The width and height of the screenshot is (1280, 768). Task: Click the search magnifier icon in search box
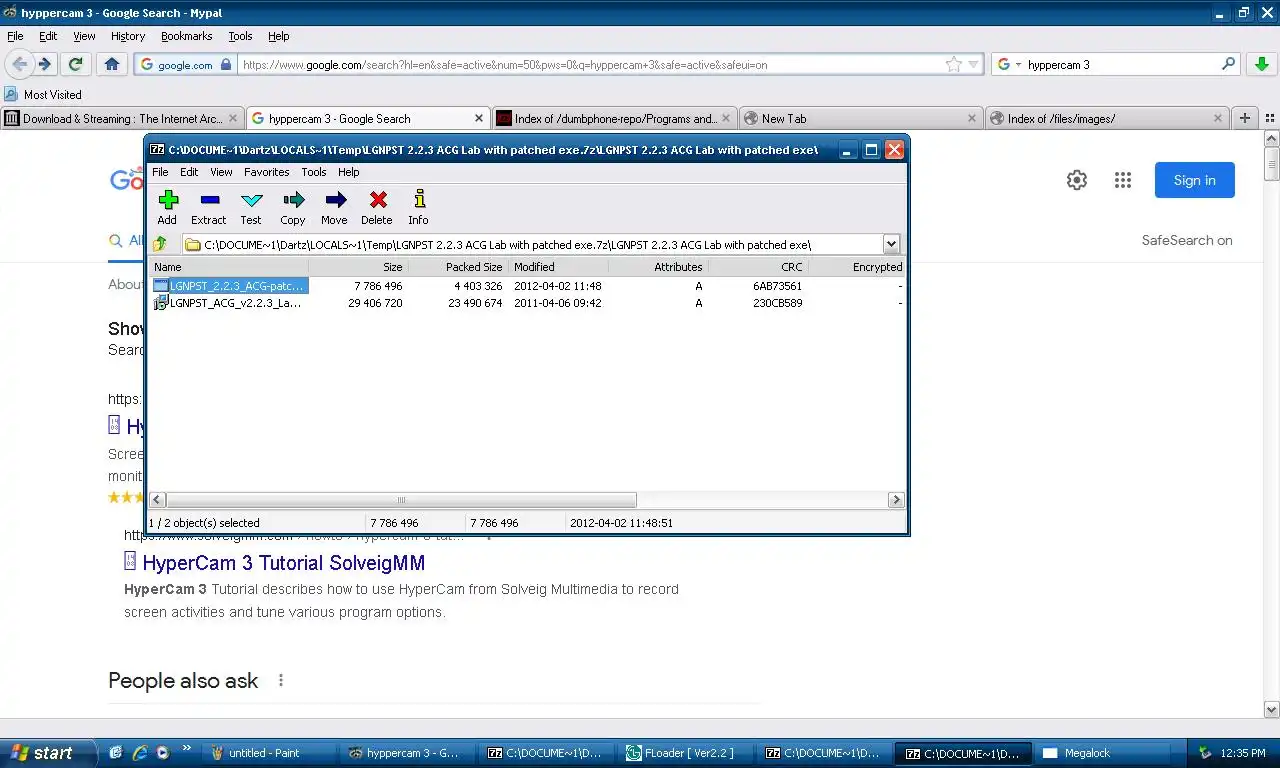[x=1228, y=64]
